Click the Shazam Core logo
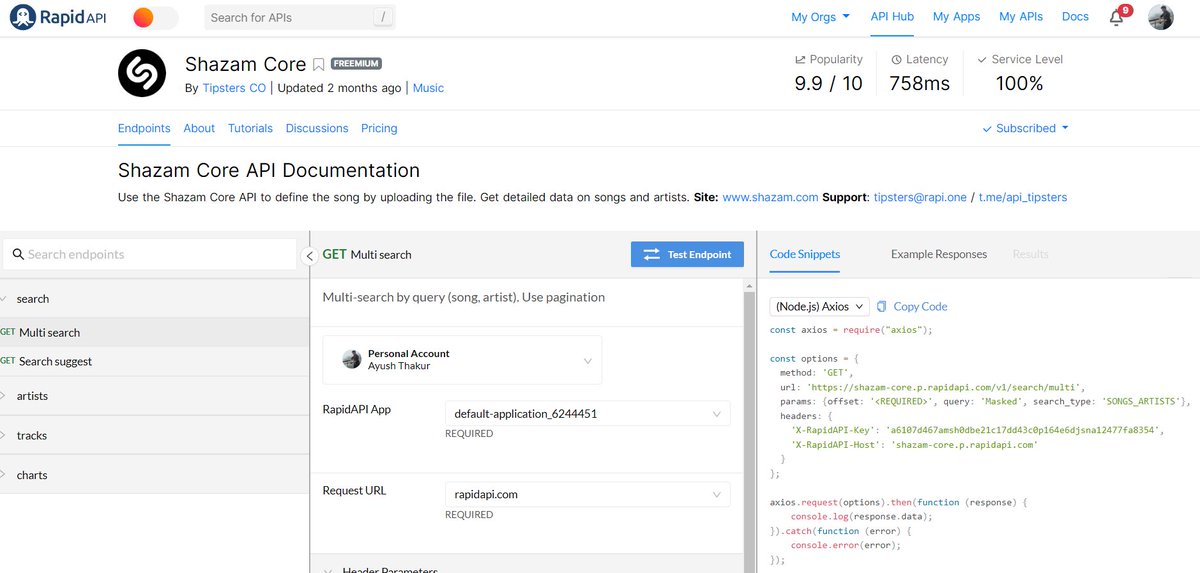 point(142,73)
